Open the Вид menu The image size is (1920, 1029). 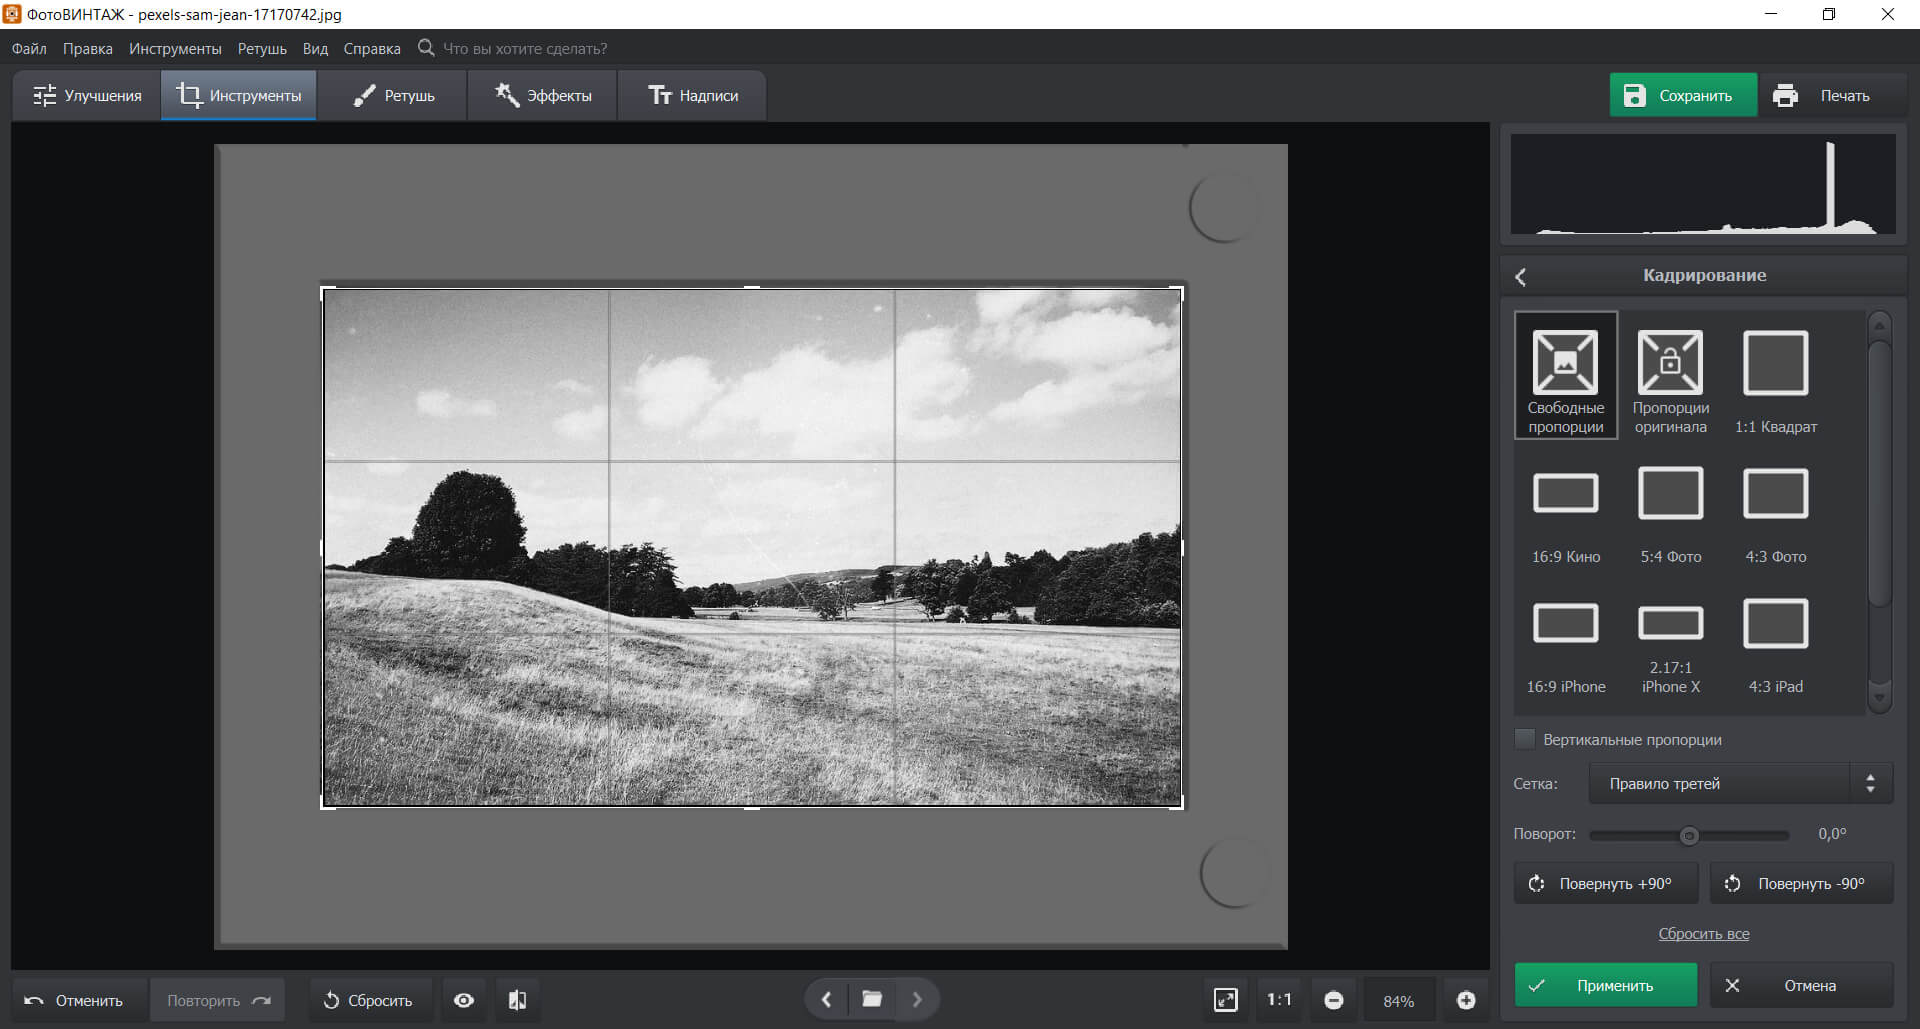(x=315, y=48)
